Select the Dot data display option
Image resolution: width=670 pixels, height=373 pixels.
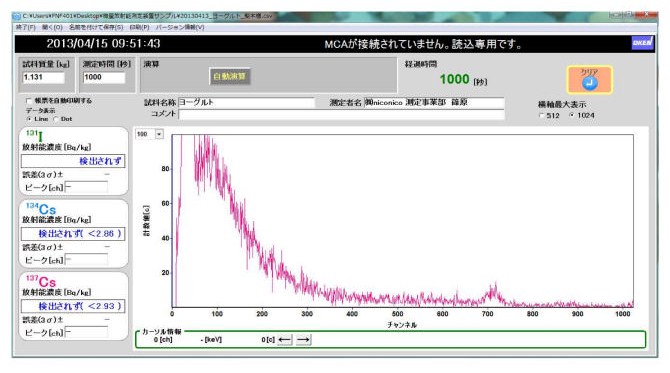(x=56, y=119)
